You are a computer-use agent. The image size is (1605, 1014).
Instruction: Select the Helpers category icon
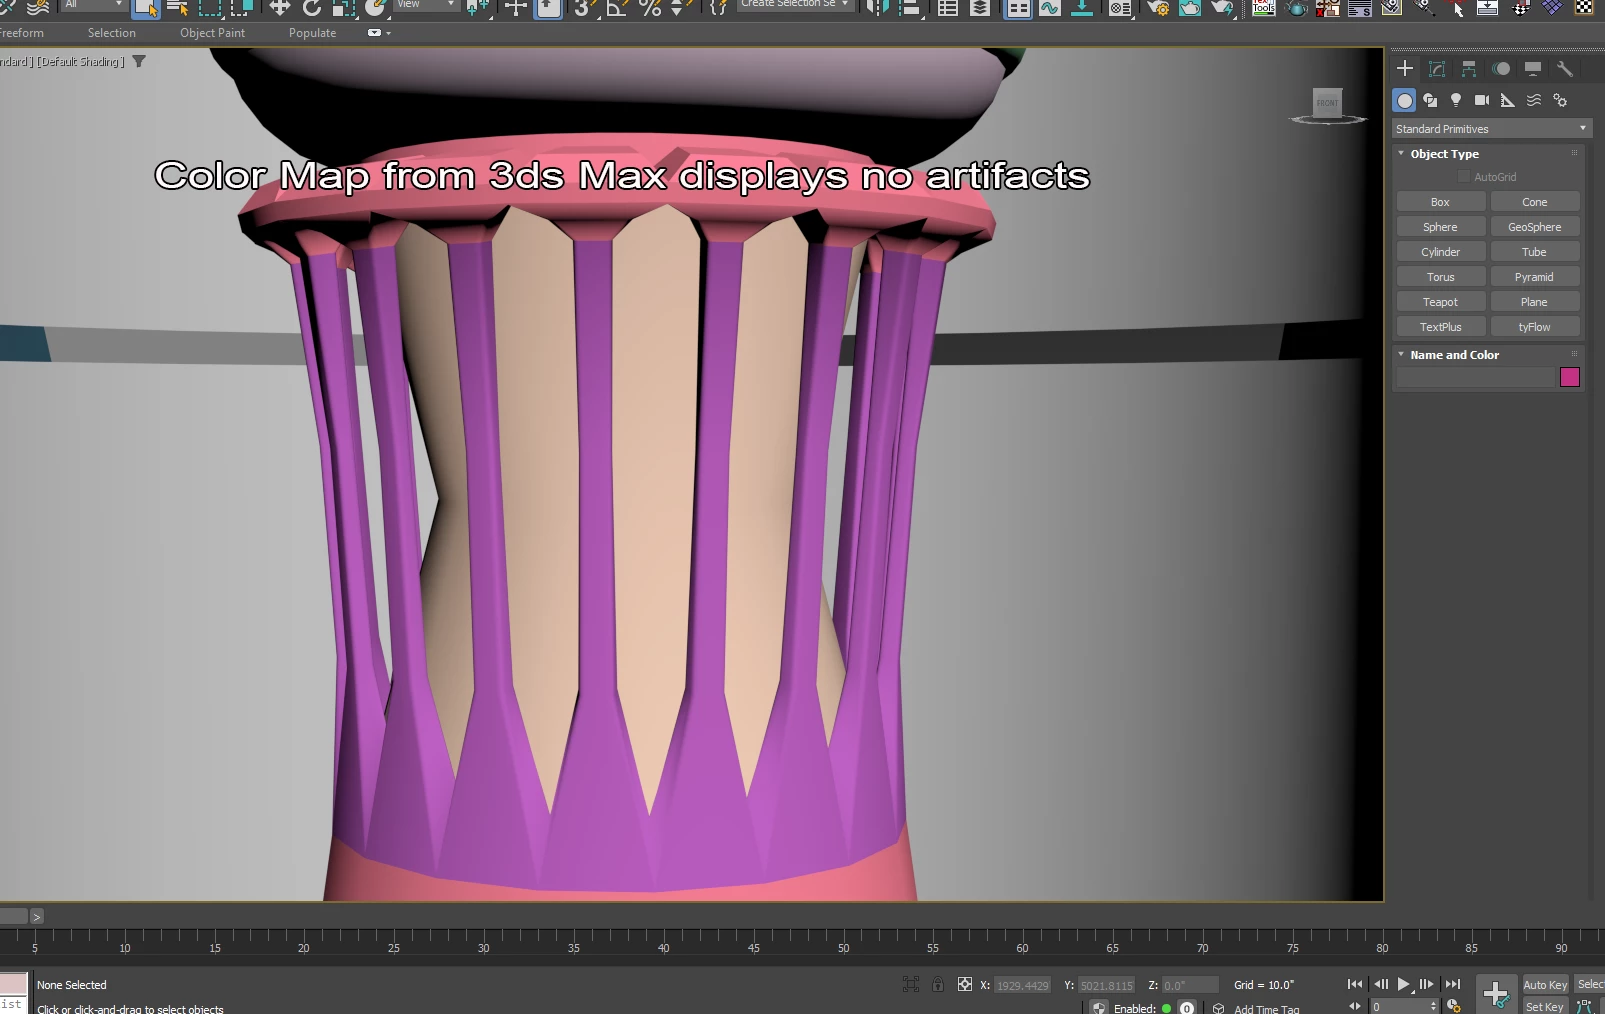click(1508, 100)
